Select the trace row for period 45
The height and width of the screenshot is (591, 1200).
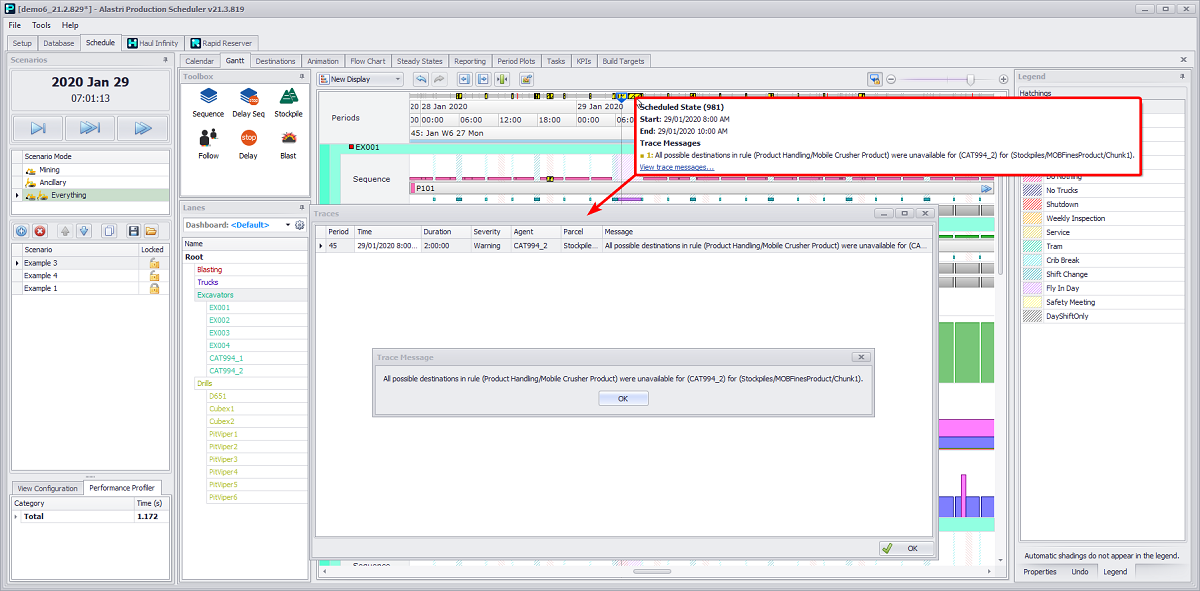tap(622, 245)
